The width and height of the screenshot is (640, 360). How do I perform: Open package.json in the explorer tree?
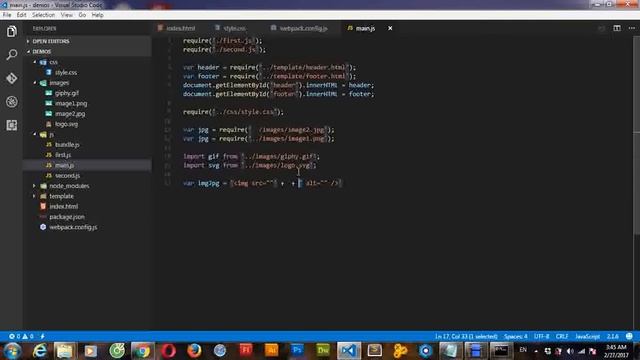pos(67,217)
